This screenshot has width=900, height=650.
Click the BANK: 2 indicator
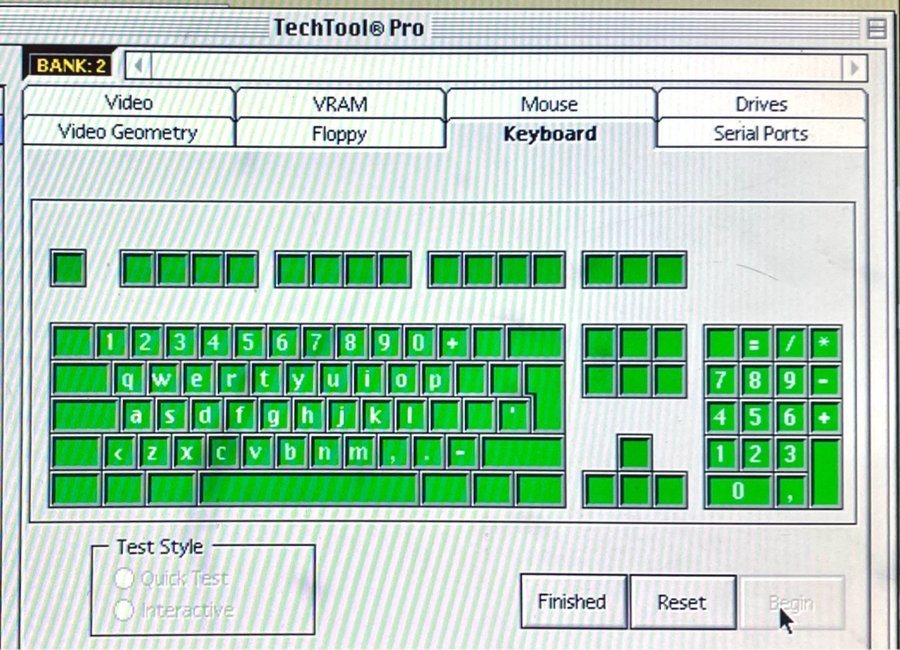click(71, 65)
